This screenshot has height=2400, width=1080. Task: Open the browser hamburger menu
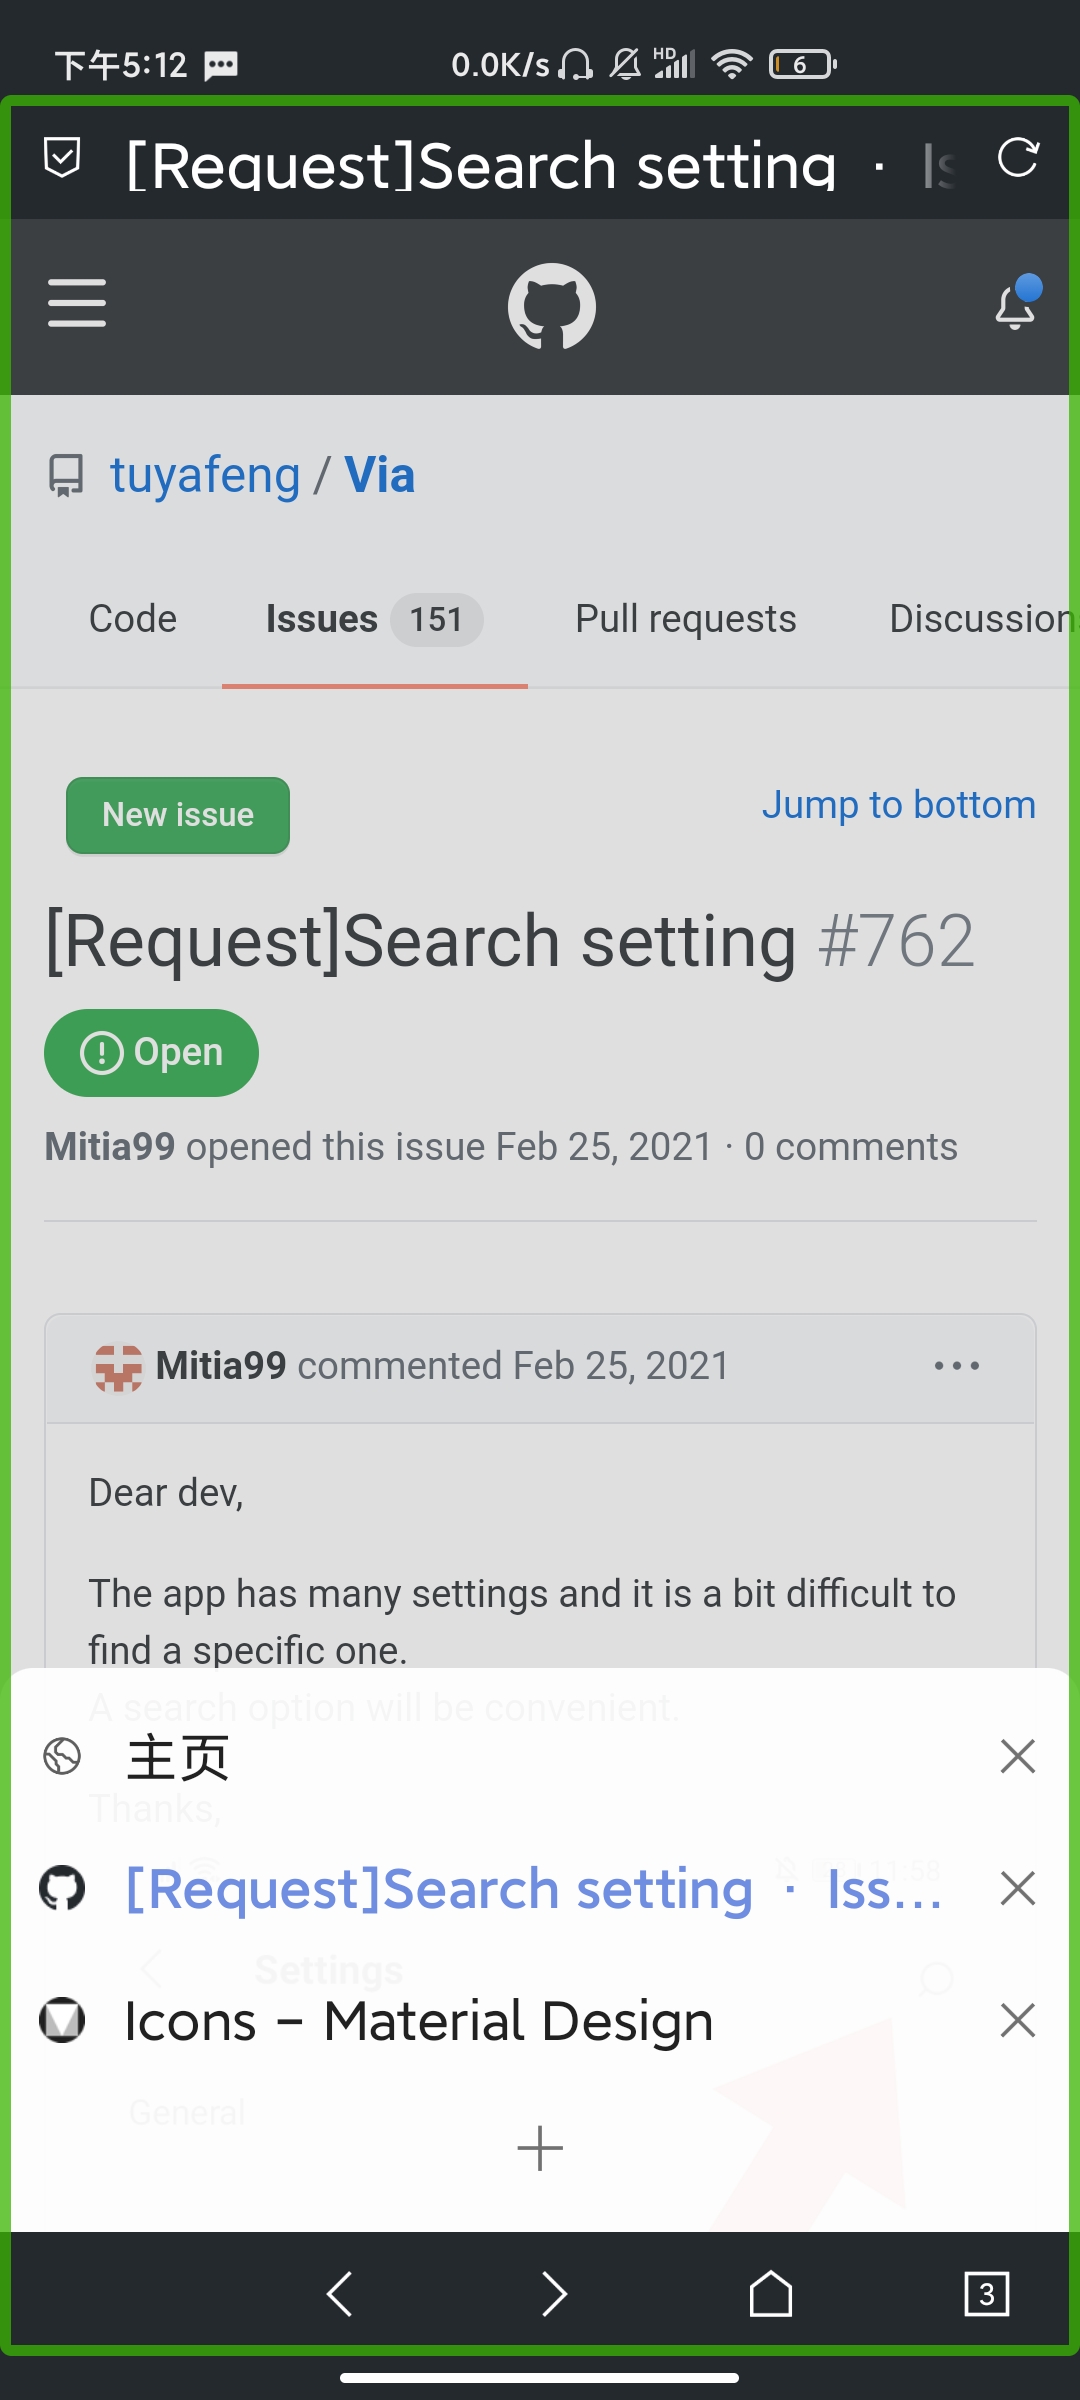tap(76, 305)
